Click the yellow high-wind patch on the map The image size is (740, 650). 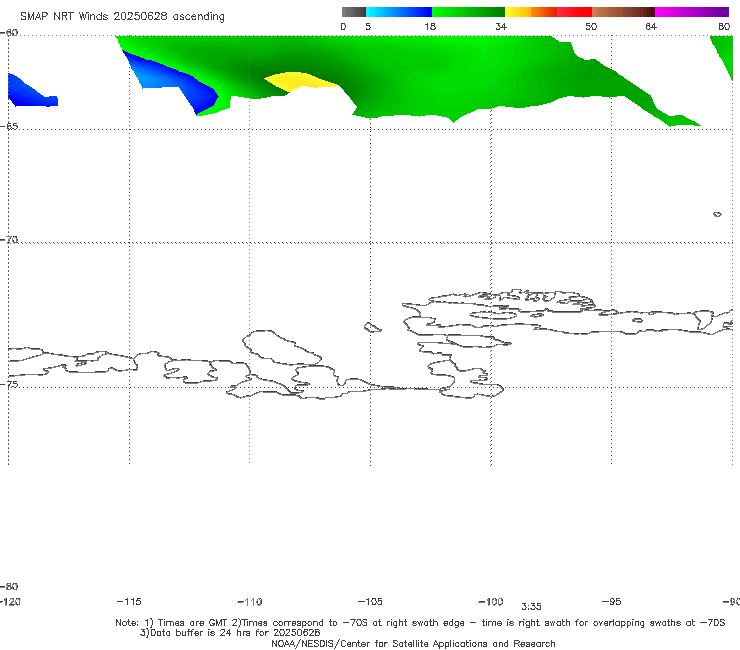[x=300, y=80]
